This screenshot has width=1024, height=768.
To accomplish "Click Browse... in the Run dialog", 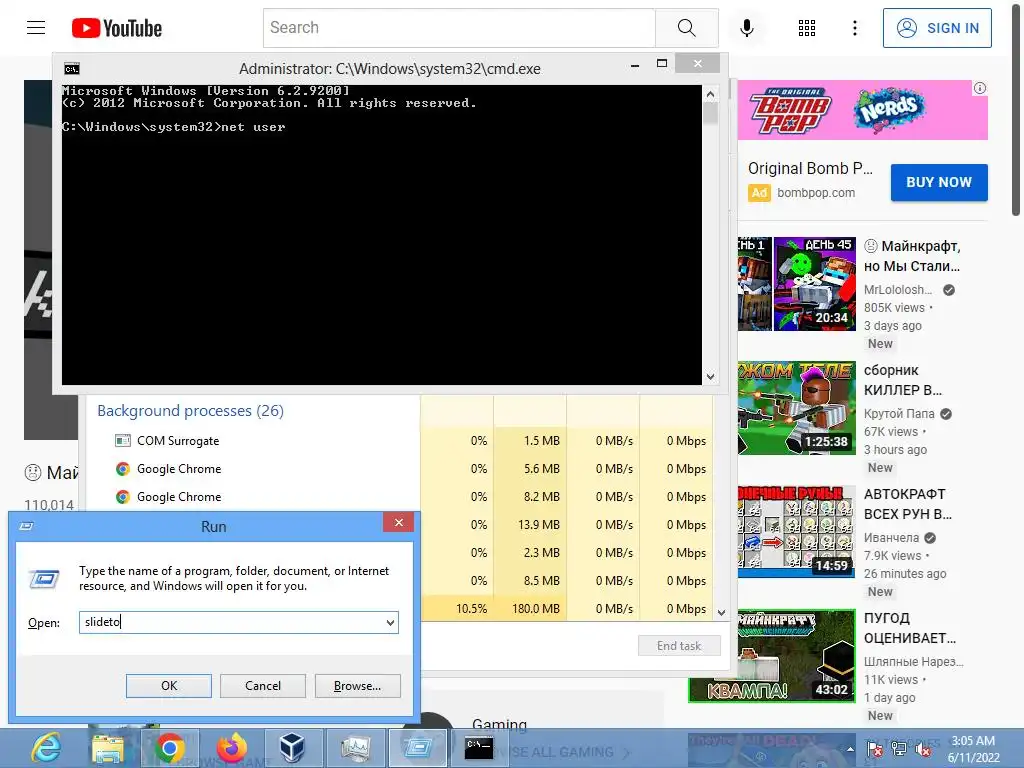I will pos(357,686).
